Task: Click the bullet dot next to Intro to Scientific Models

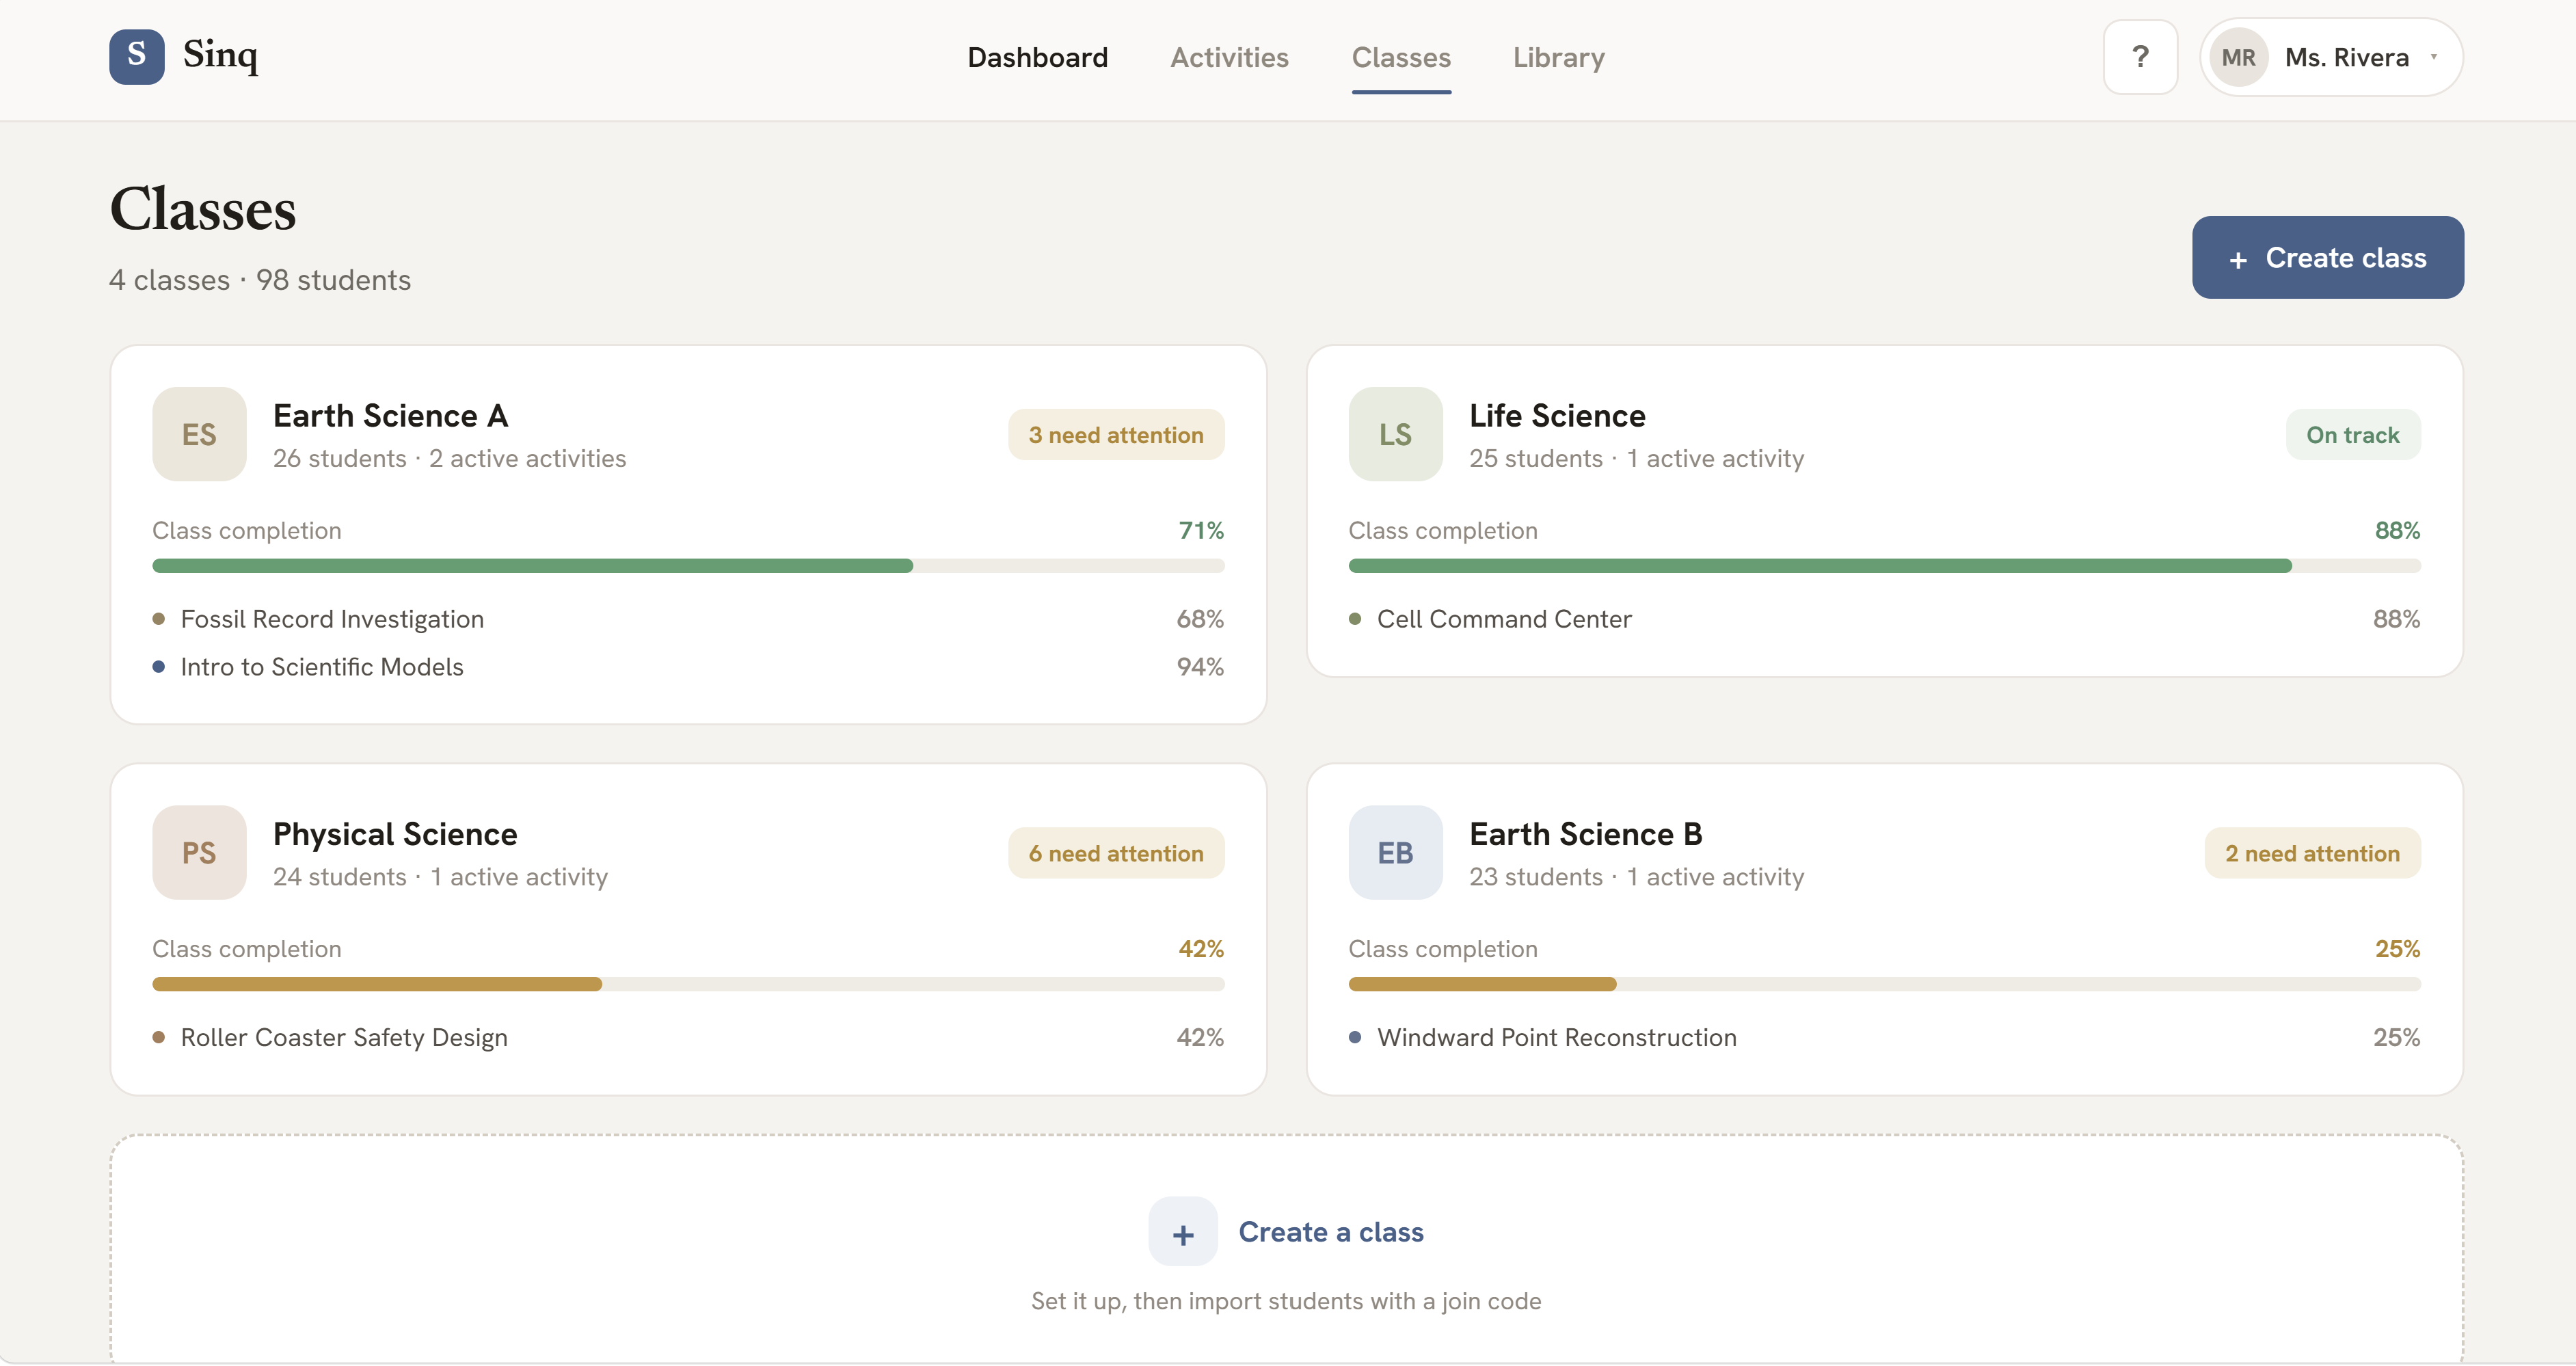Action: point(158,667)
